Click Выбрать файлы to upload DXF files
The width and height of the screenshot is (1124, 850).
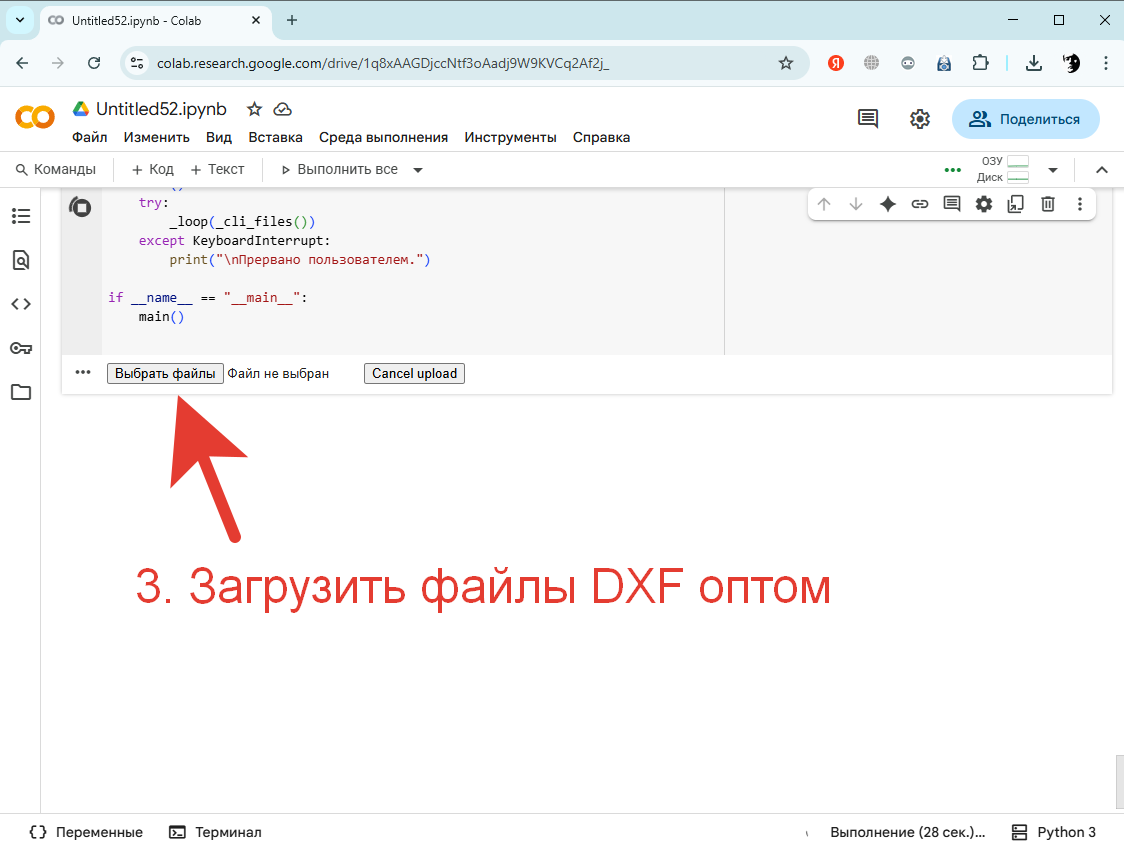(165, 373)
